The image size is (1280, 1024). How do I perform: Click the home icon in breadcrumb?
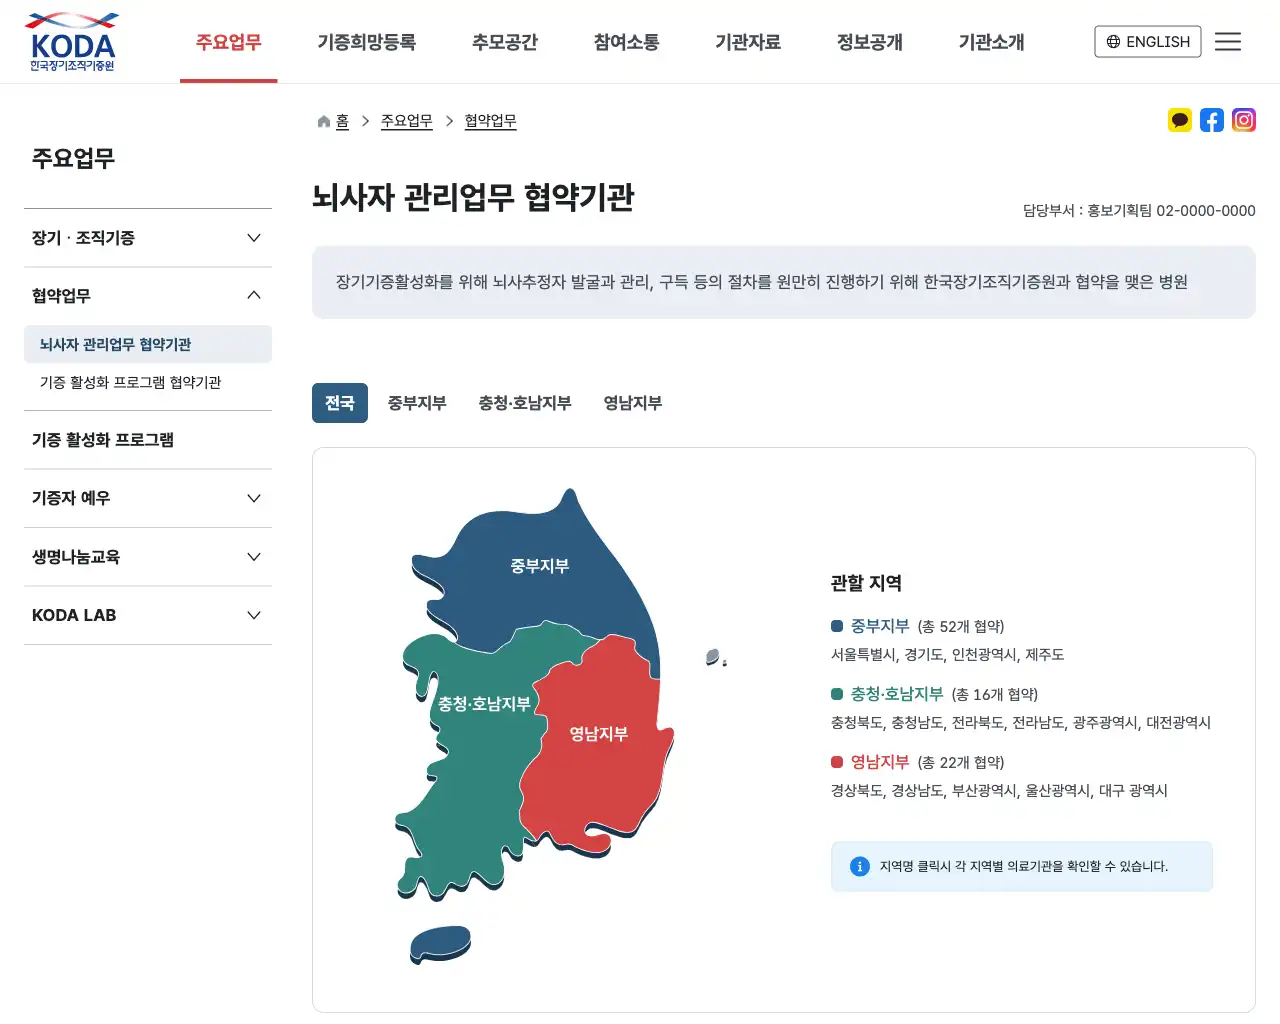324,122
